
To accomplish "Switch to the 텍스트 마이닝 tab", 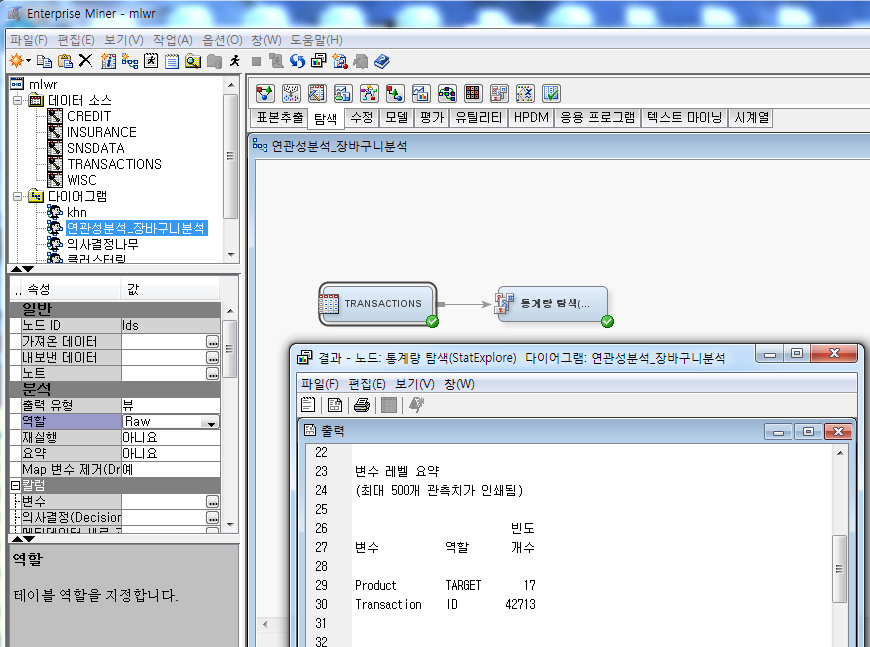I will 685,118.
